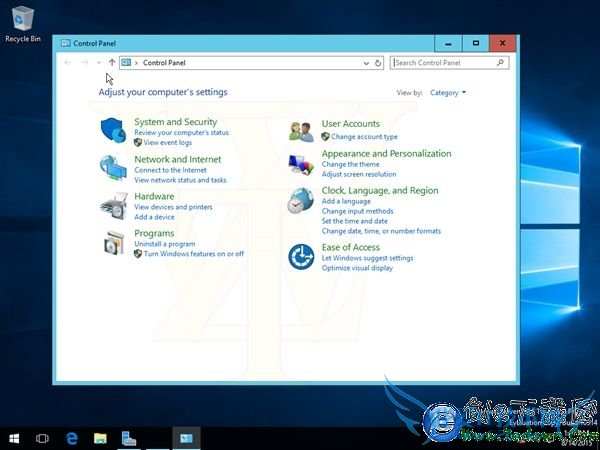Open the Recycle Bin desktop icon
Viewport: 600px width, 450px height.
point(23,24)
